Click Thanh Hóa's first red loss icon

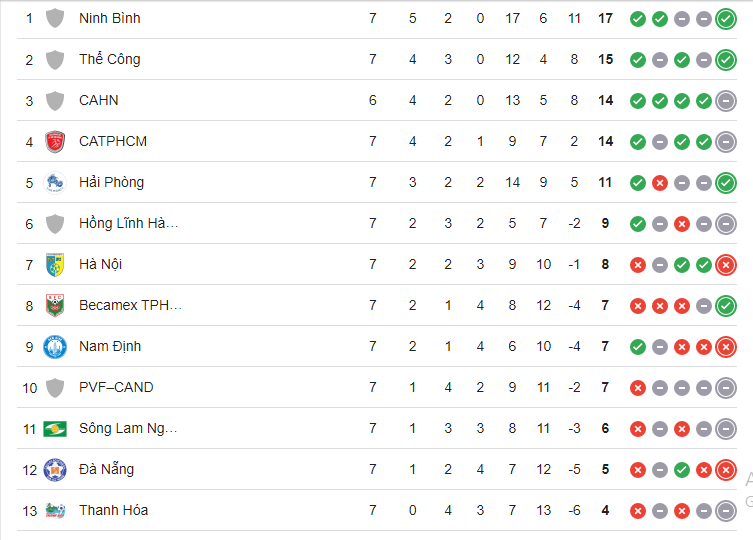point(637,510)
